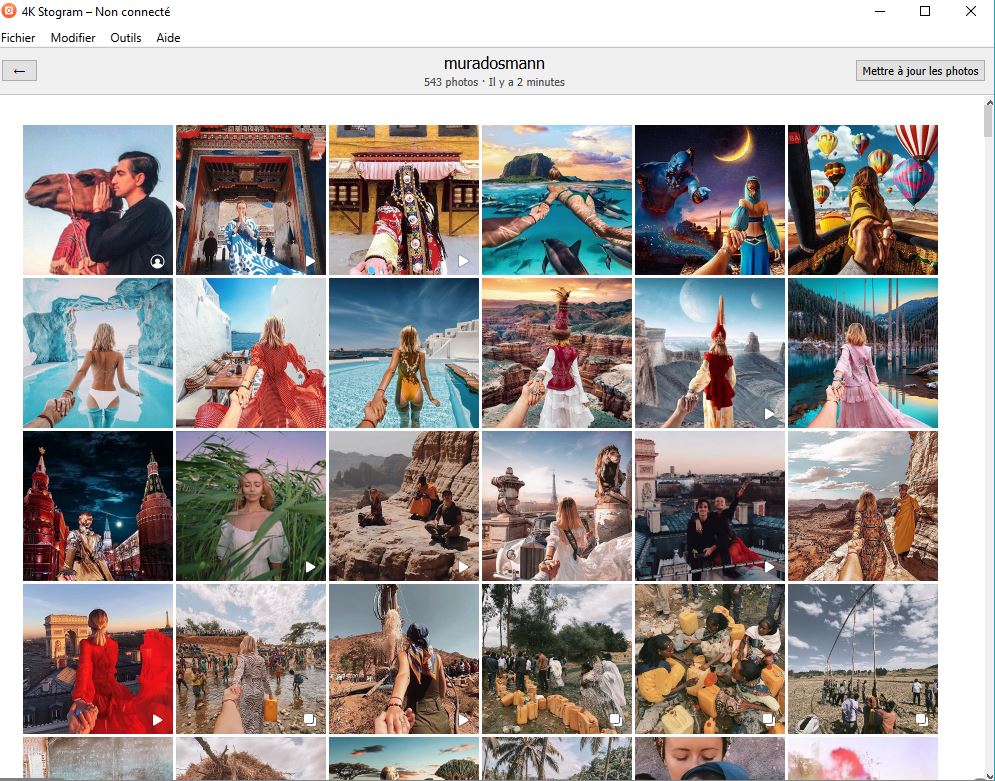
Task: Click play icon on Red Square statue-planet thumbnail
Action: (769, 414)
